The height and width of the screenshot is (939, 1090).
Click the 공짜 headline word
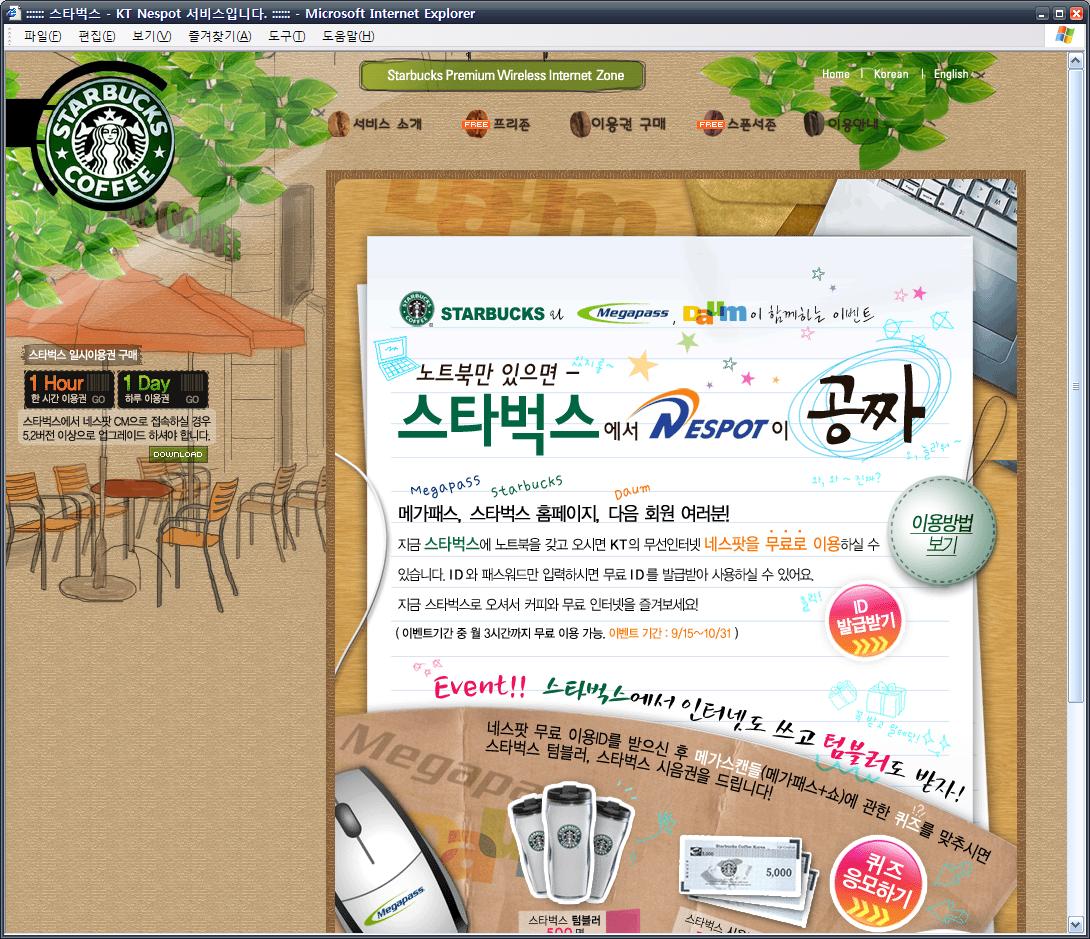coord(865,406)
